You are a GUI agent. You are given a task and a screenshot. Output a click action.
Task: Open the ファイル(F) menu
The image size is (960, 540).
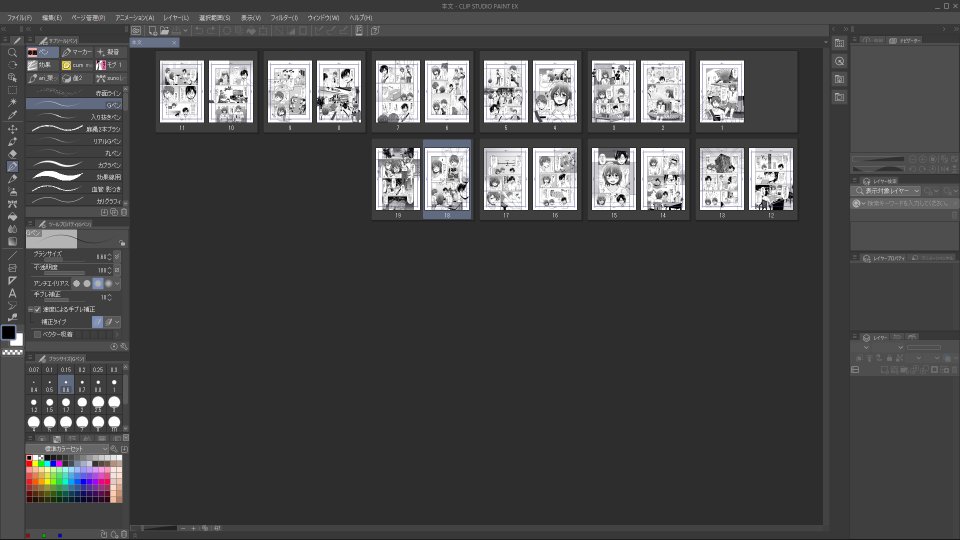(x=20, y=18)
